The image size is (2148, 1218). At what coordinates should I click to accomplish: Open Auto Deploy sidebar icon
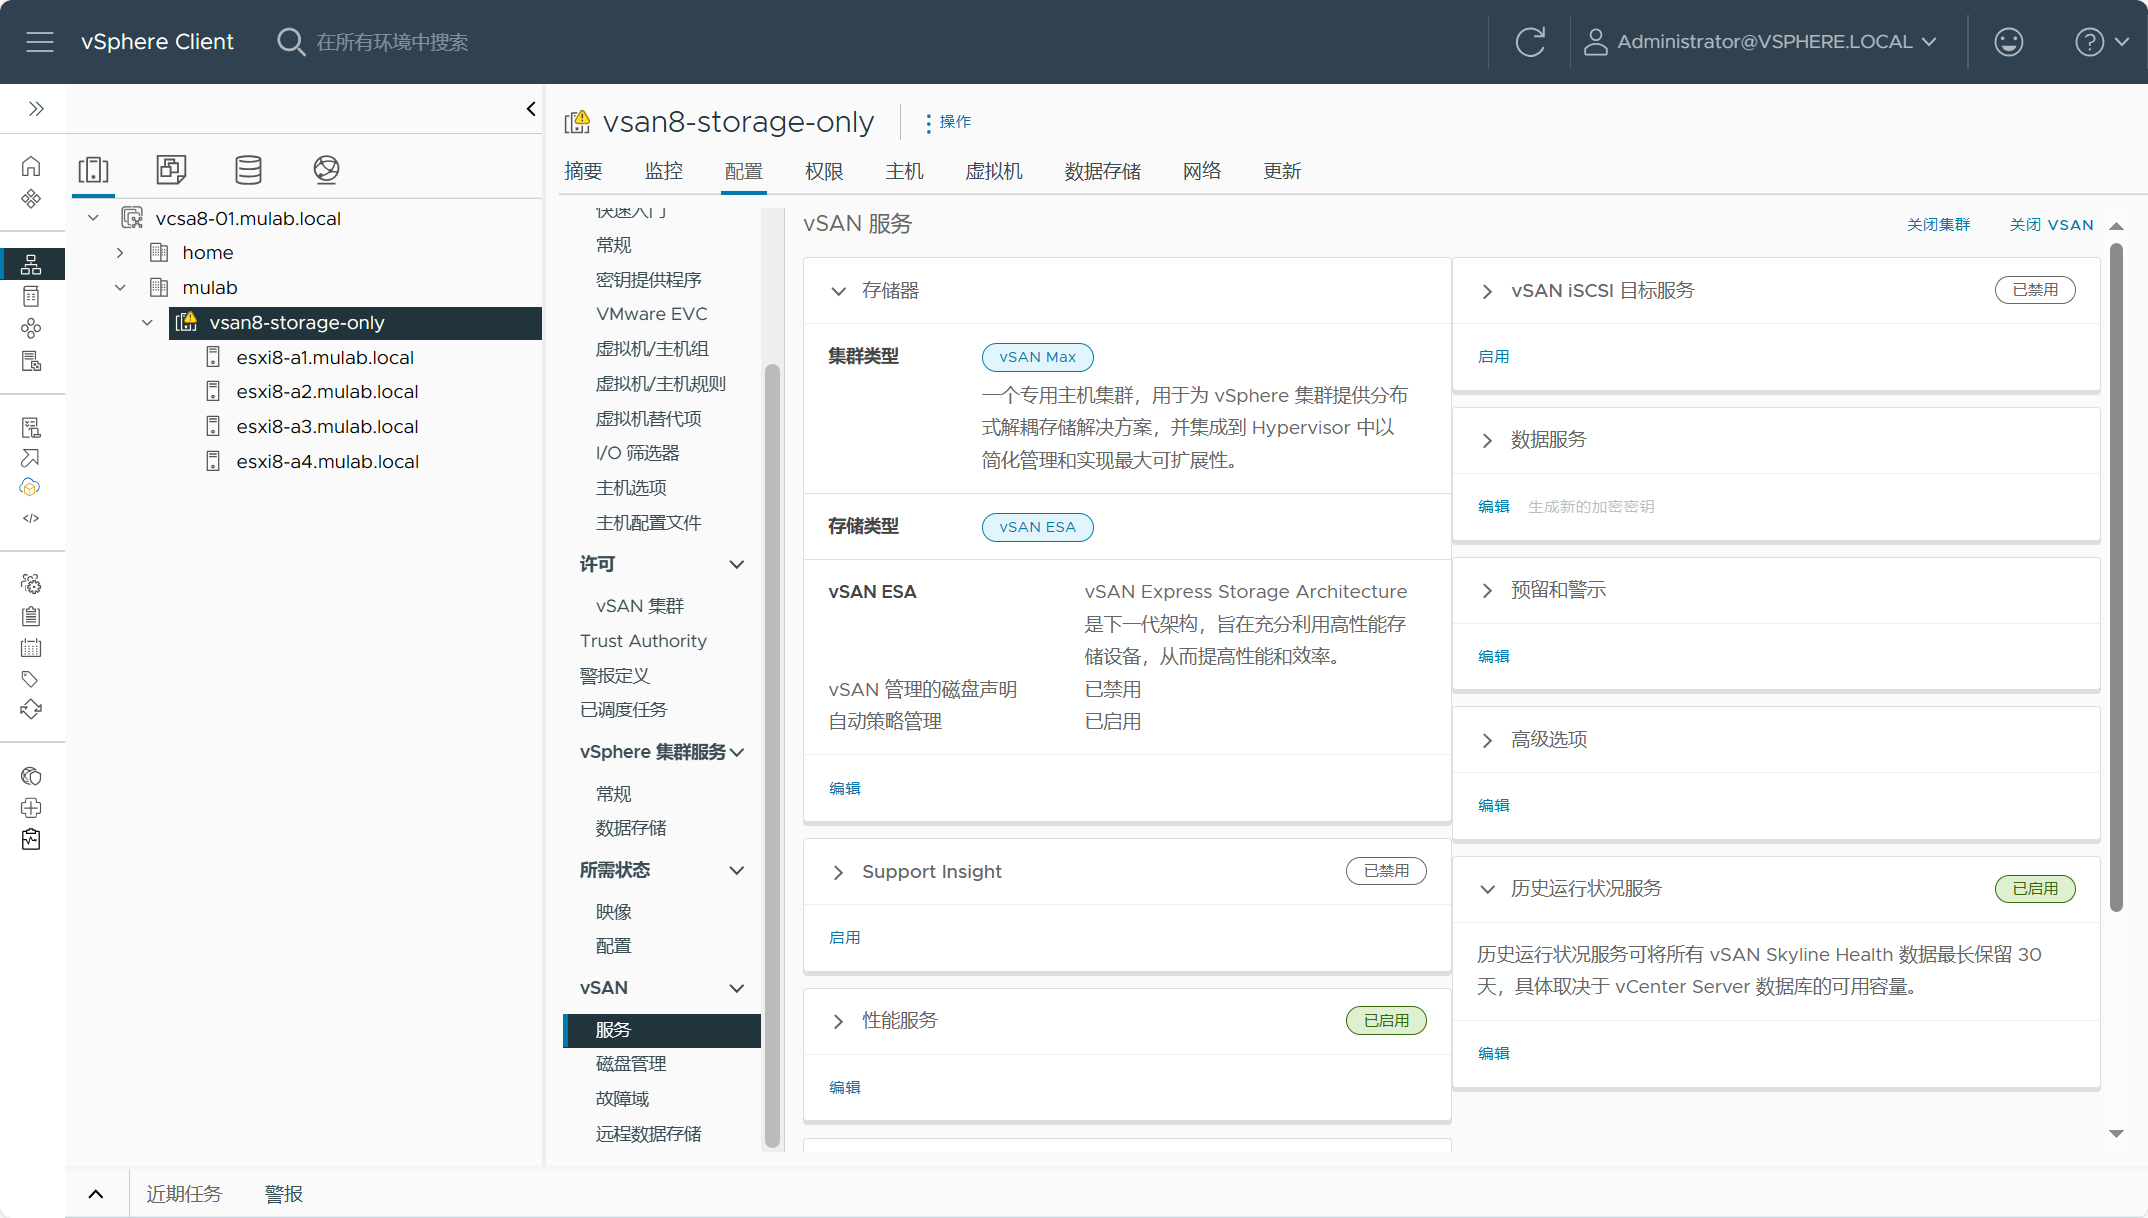point(31,458)
